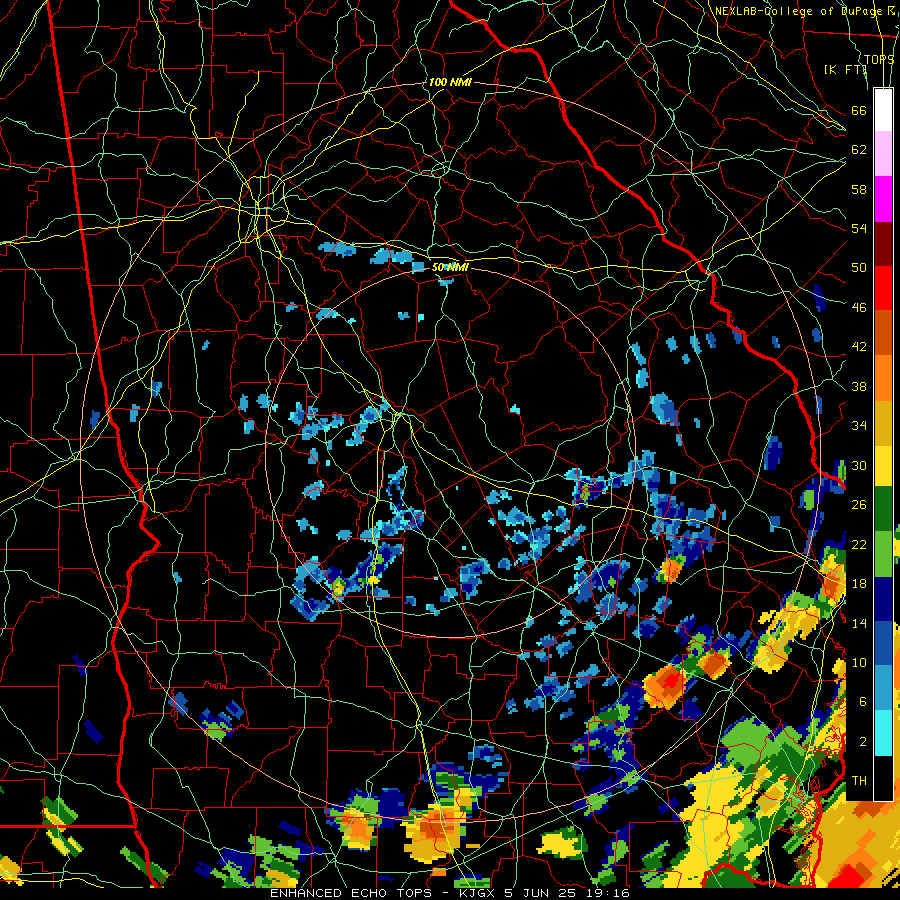Click the navy blue legend swatch
This screenshot has height=900, width=900.
[883, 599]
